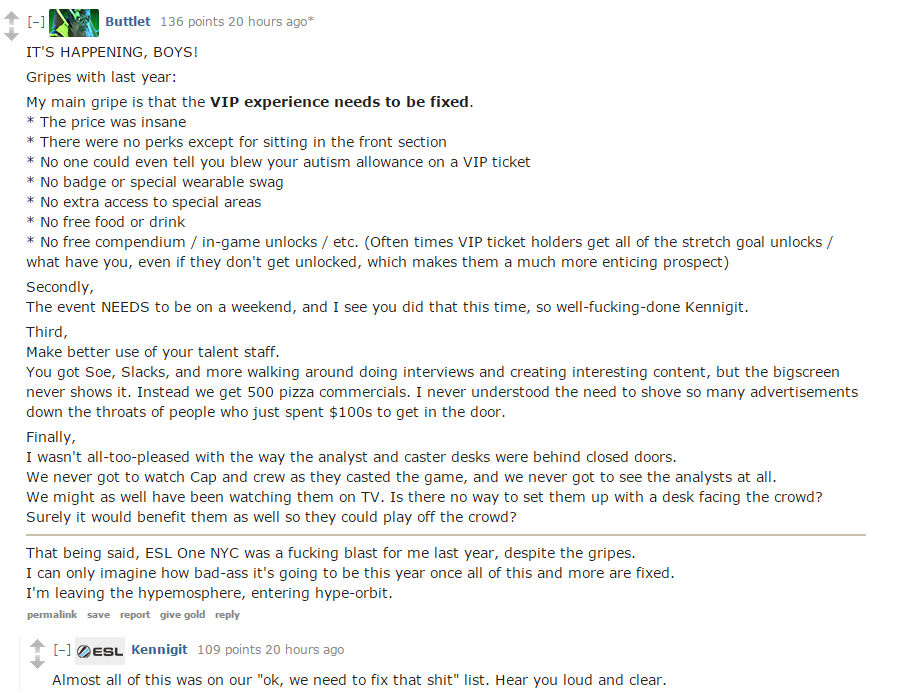The width and height of the screenshot is (903, 693).
Task: Collapse Kennigit's reply
Action: (62, 650)
